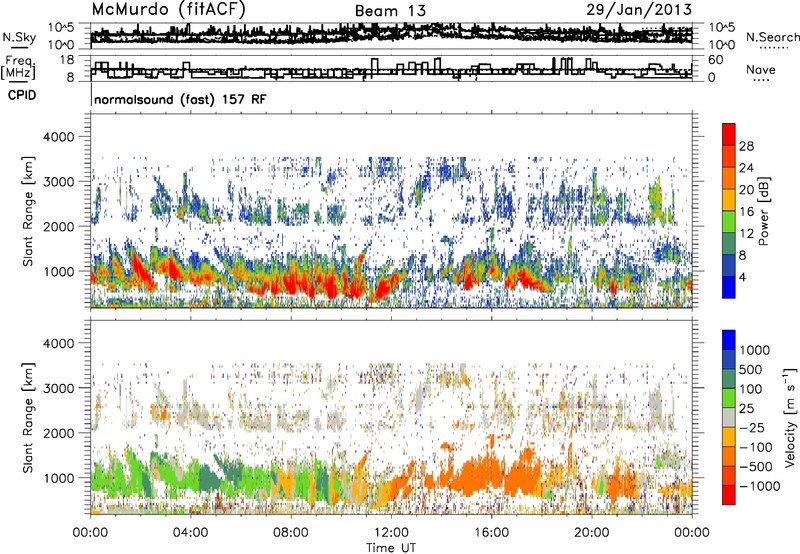Click the -1000 tick on velocity colorbar
This screenshot has height=554, width=800.
pyautogui.click(x=759, y=486)
